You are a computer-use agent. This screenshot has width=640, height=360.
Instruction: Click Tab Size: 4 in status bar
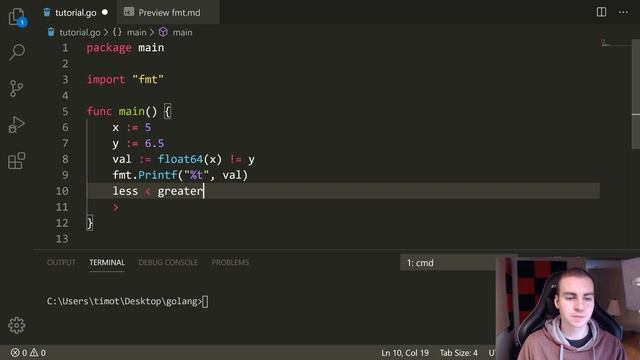(458, 353)
